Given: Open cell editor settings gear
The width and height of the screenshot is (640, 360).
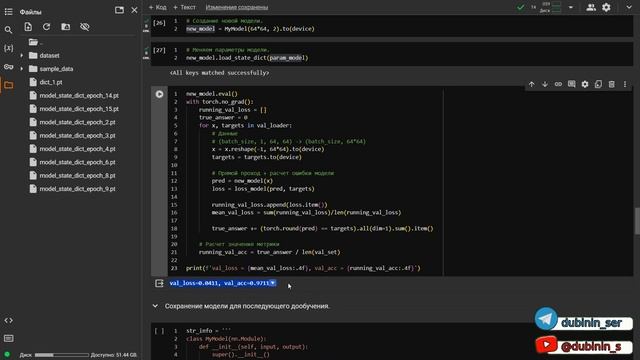Looking at the screenshot, I should coord(585,84).
